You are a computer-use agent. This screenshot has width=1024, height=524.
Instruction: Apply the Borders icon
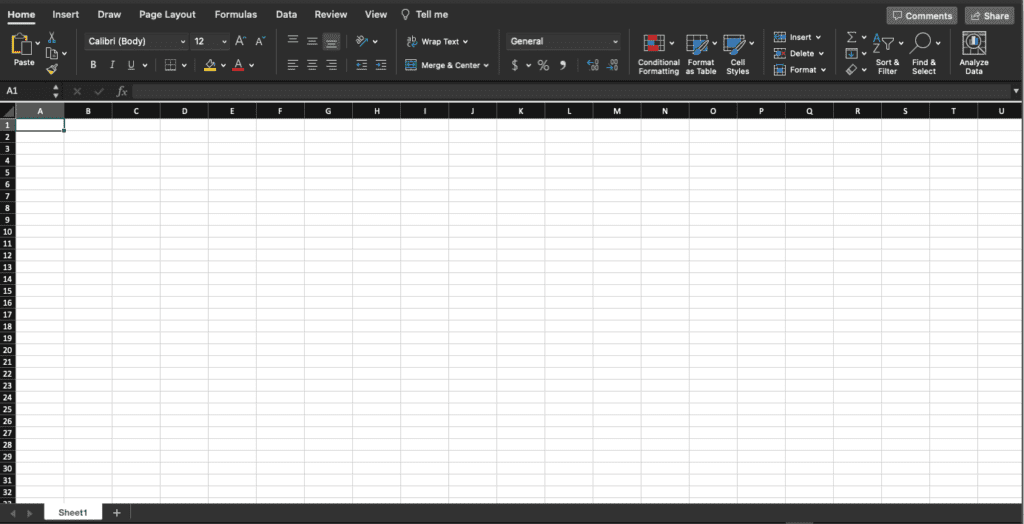point(170,65)
